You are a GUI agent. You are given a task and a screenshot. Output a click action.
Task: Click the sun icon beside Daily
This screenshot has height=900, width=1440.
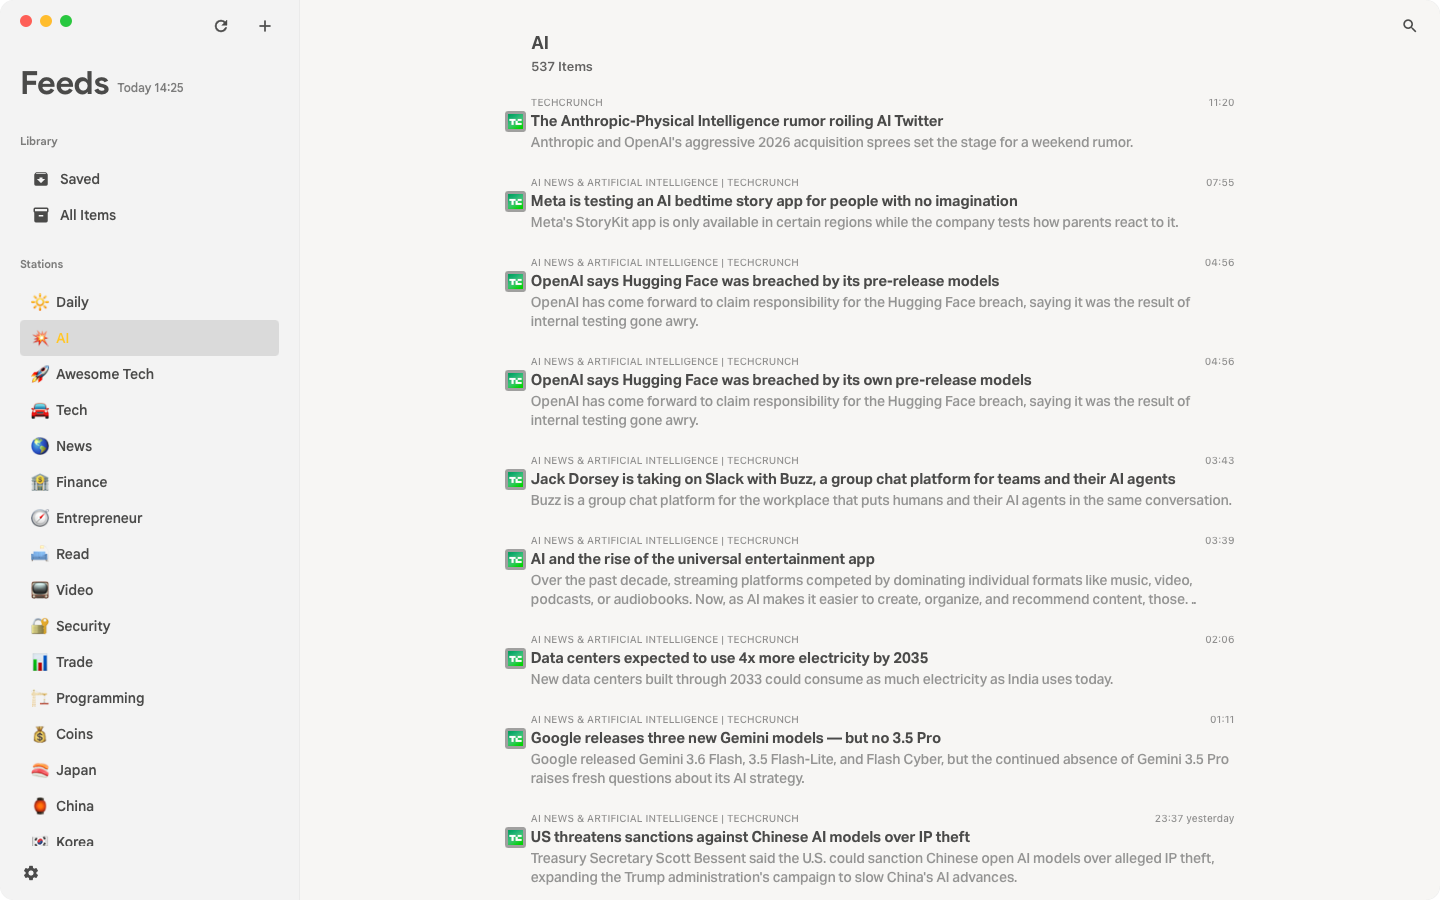tap(40, 302)
